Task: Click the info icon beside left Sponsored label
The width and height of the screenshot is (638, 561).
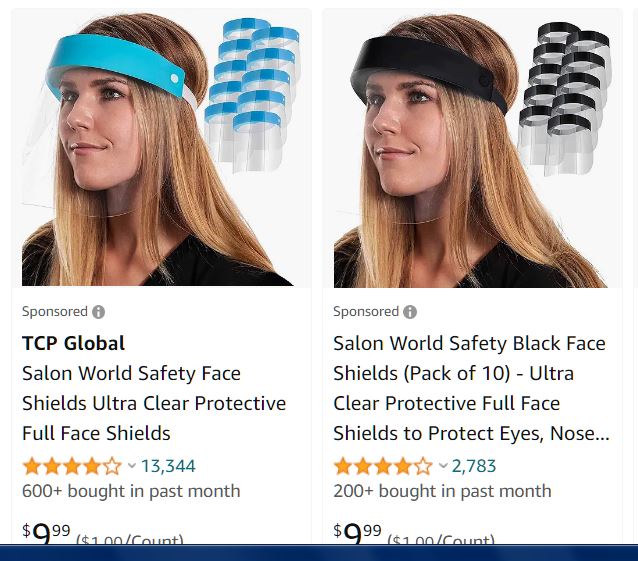Action: pos(98,312)
